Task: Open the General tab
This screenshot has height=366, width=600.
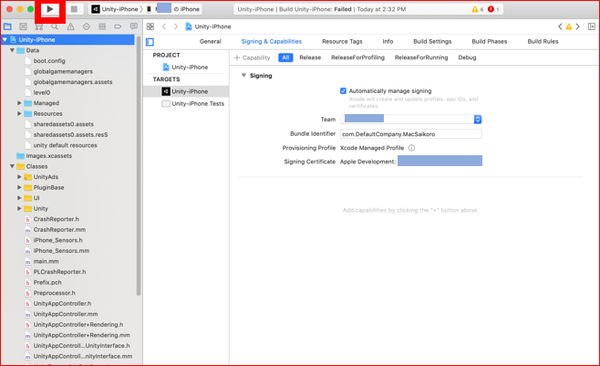Action: point(210,41)
